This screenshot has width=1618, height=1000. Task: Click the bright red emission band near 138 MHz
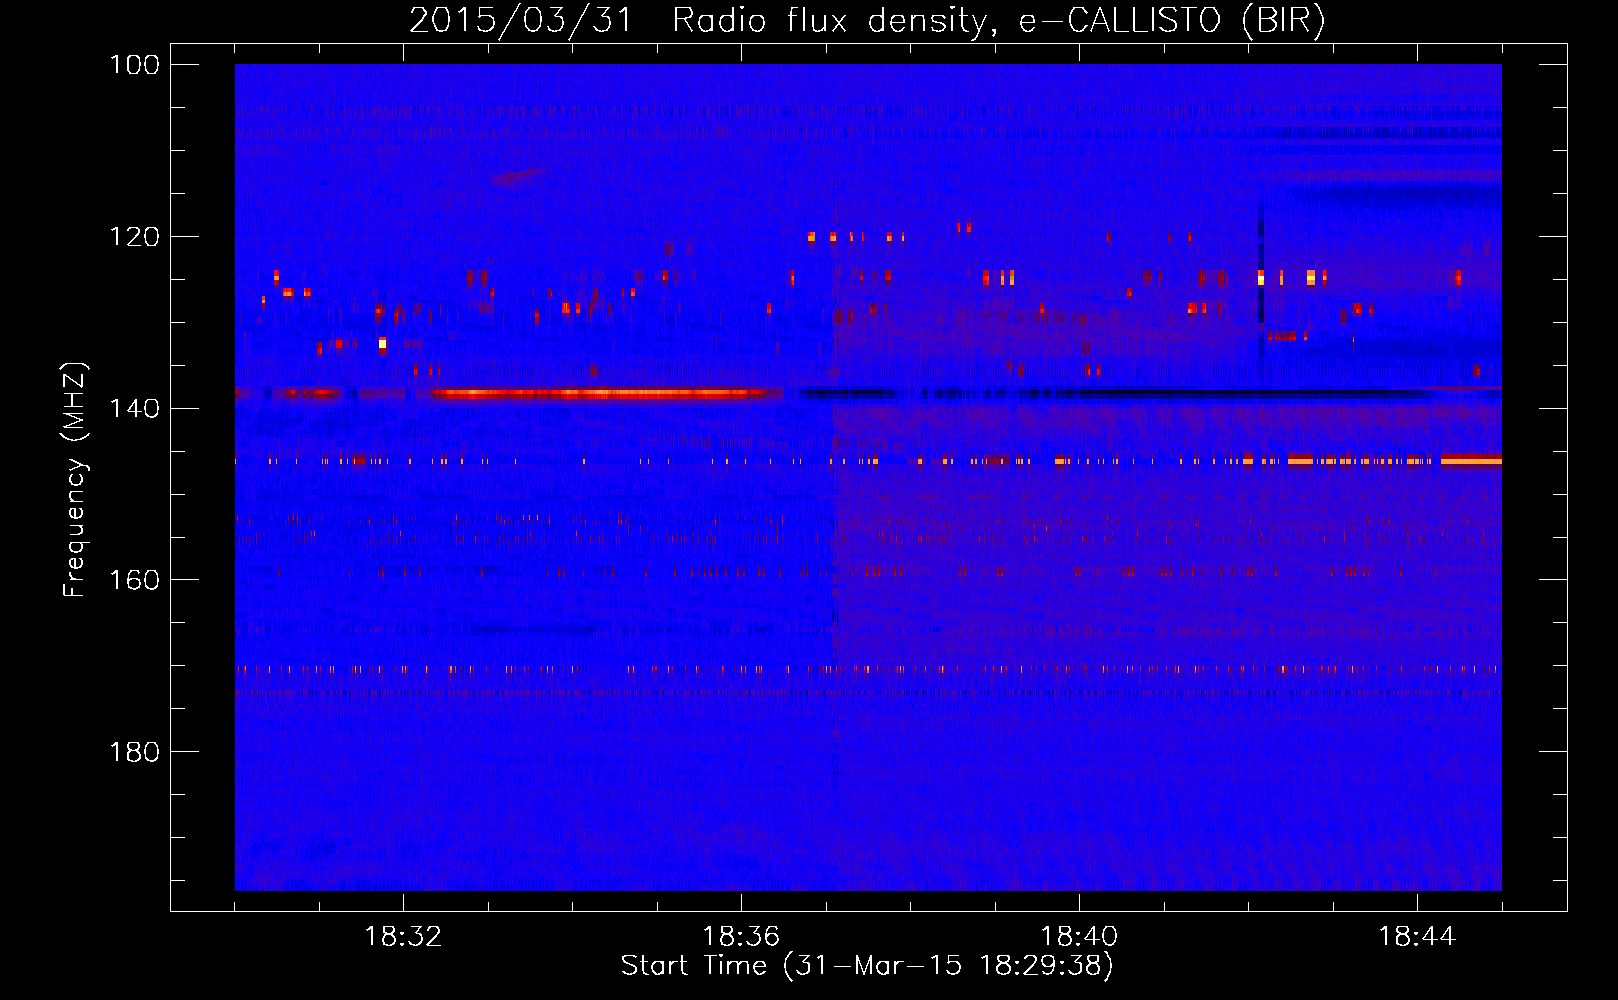605,394
